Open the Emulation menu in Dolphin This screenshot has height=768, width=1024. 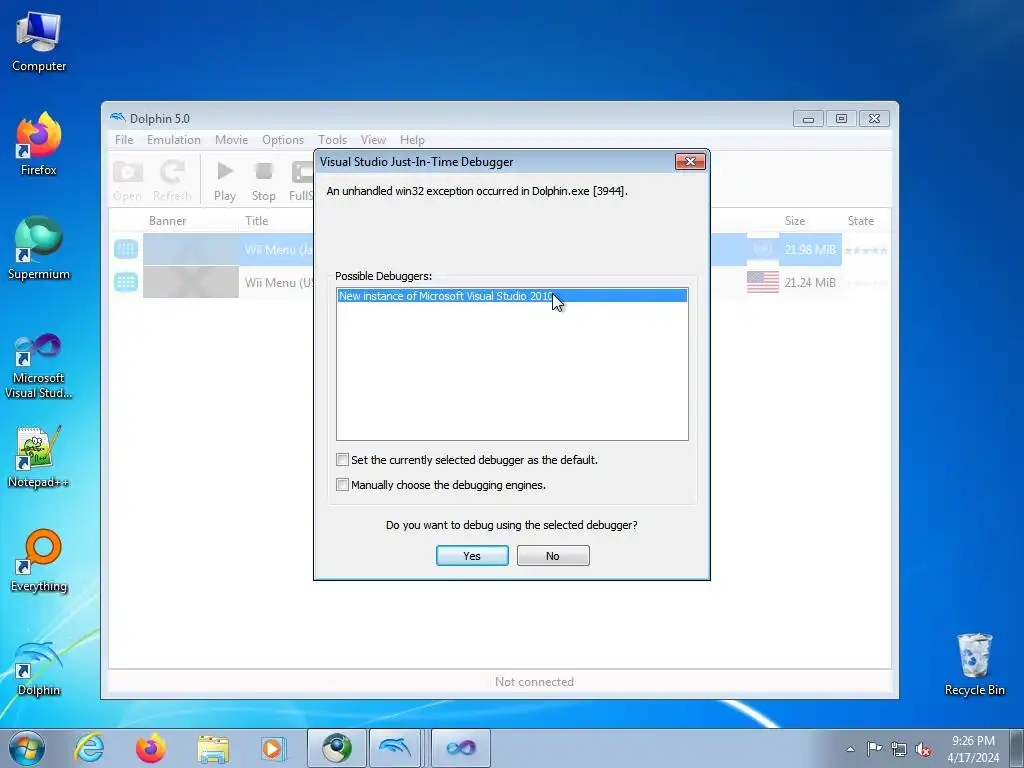click(174, 140)
